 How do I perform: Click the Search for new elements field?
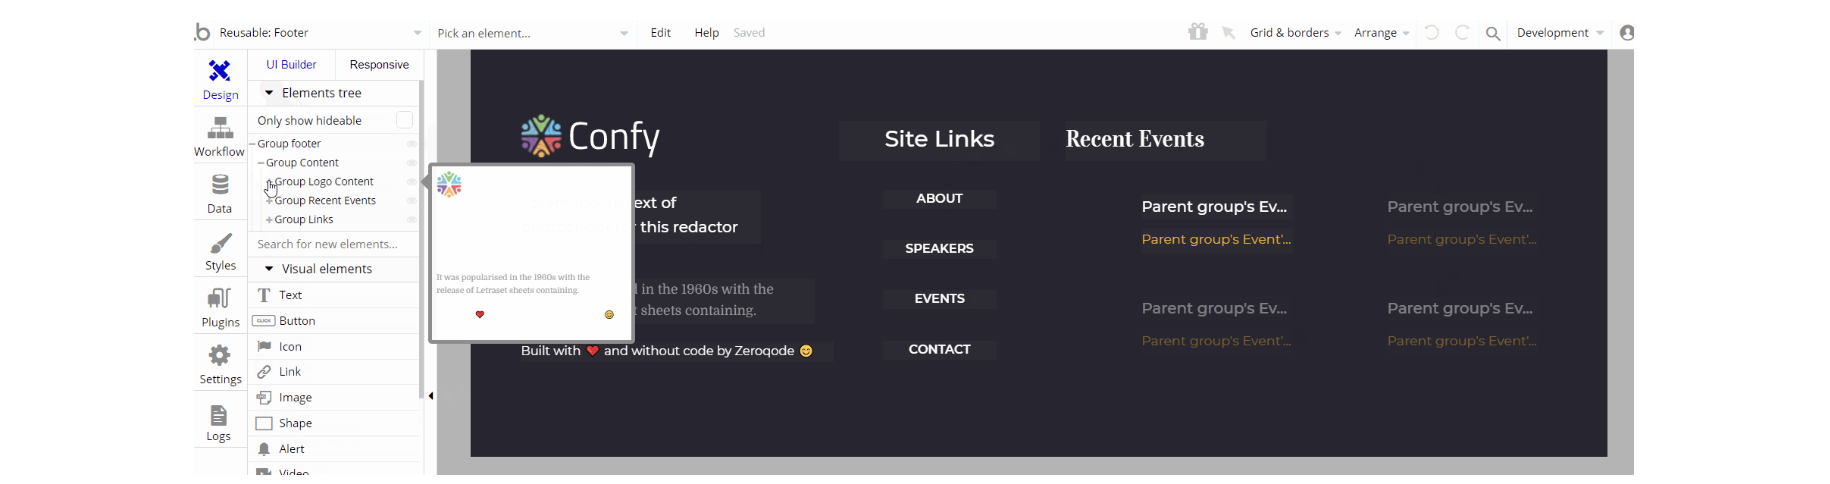point(330,244)
